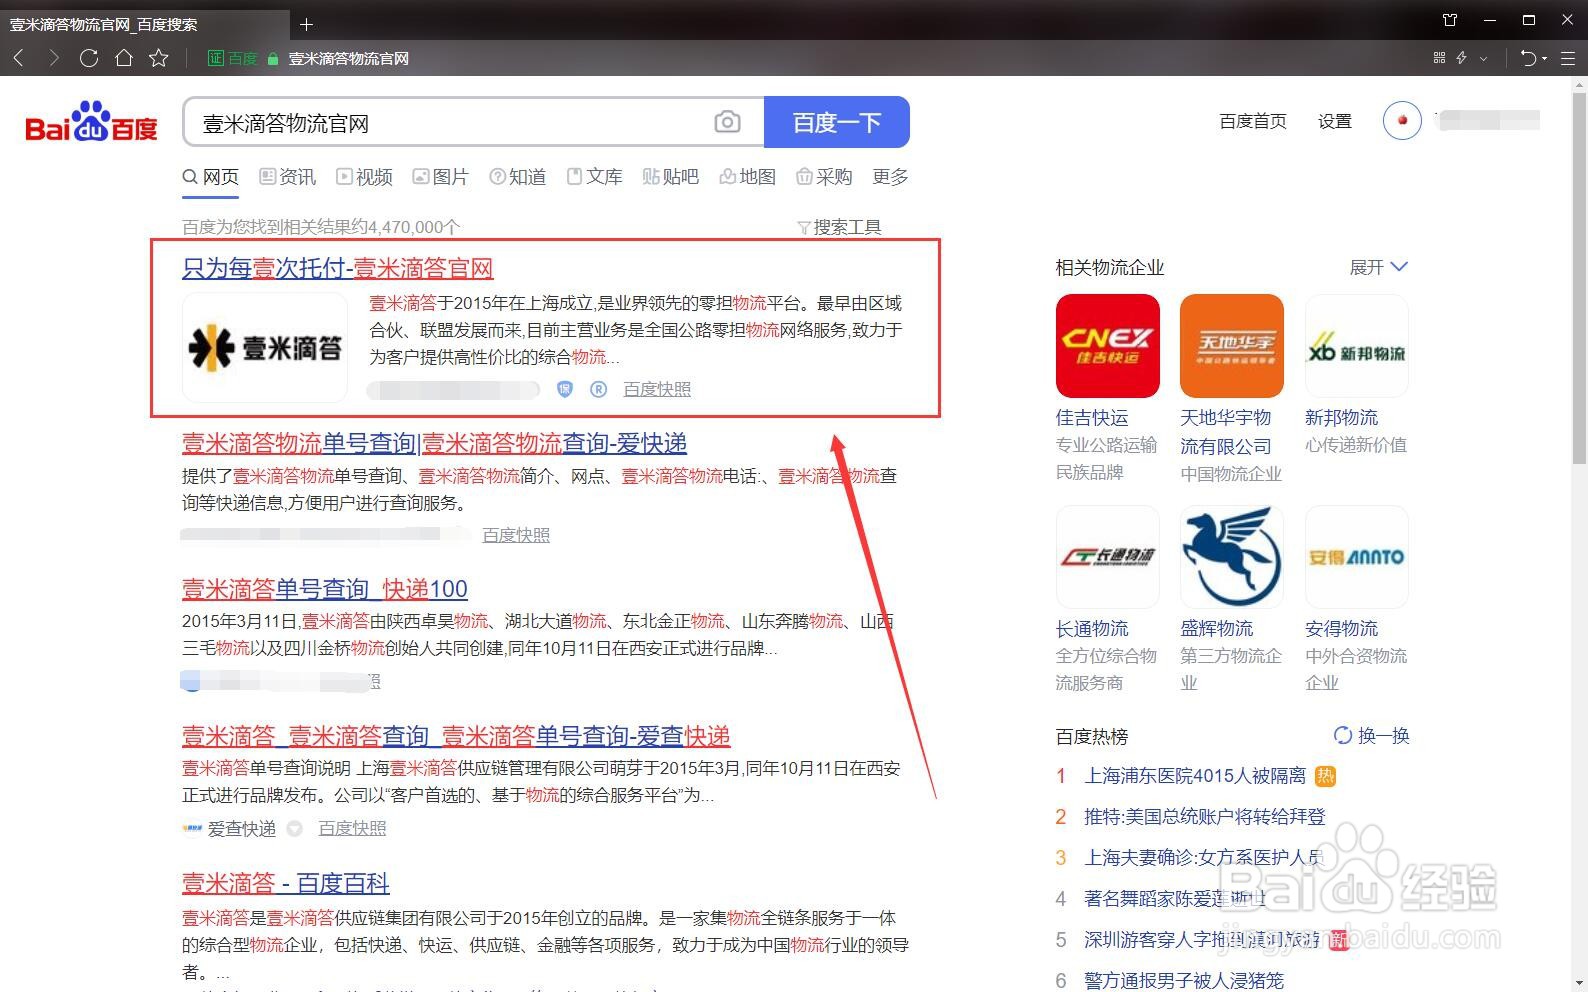Click the skin shirt icon in title bar
Screen dimensions: 1588x992
(x=1450, y=20)
